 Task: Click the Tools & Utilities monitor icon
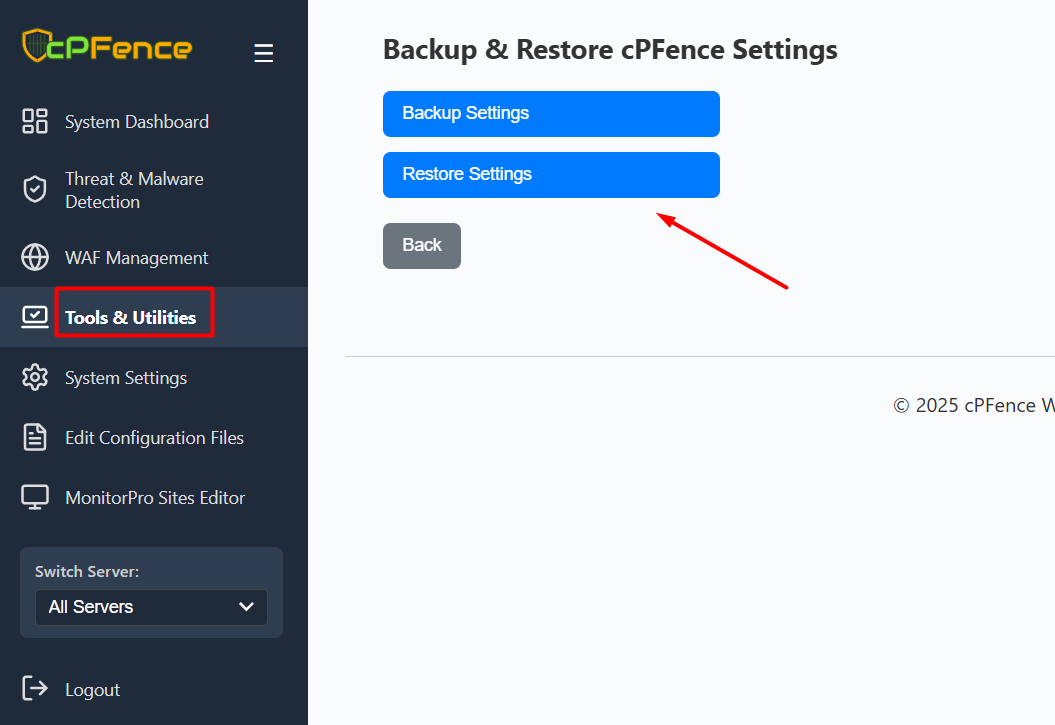coord(35,317)
